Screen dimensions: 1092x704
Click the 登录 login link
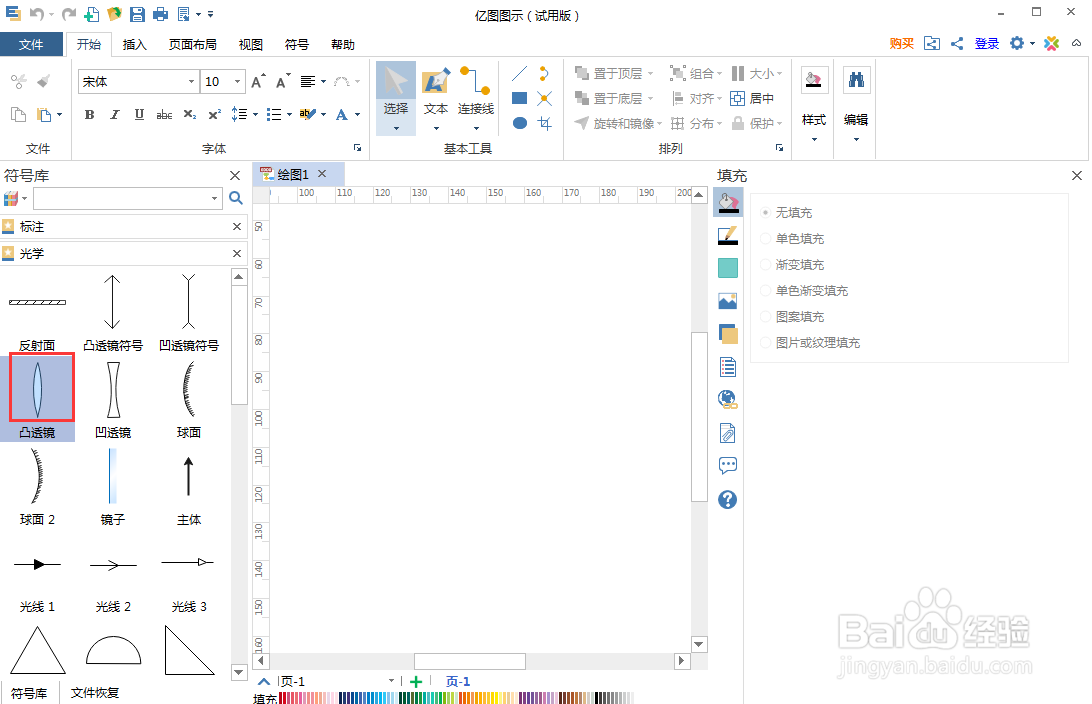(987, 43)
